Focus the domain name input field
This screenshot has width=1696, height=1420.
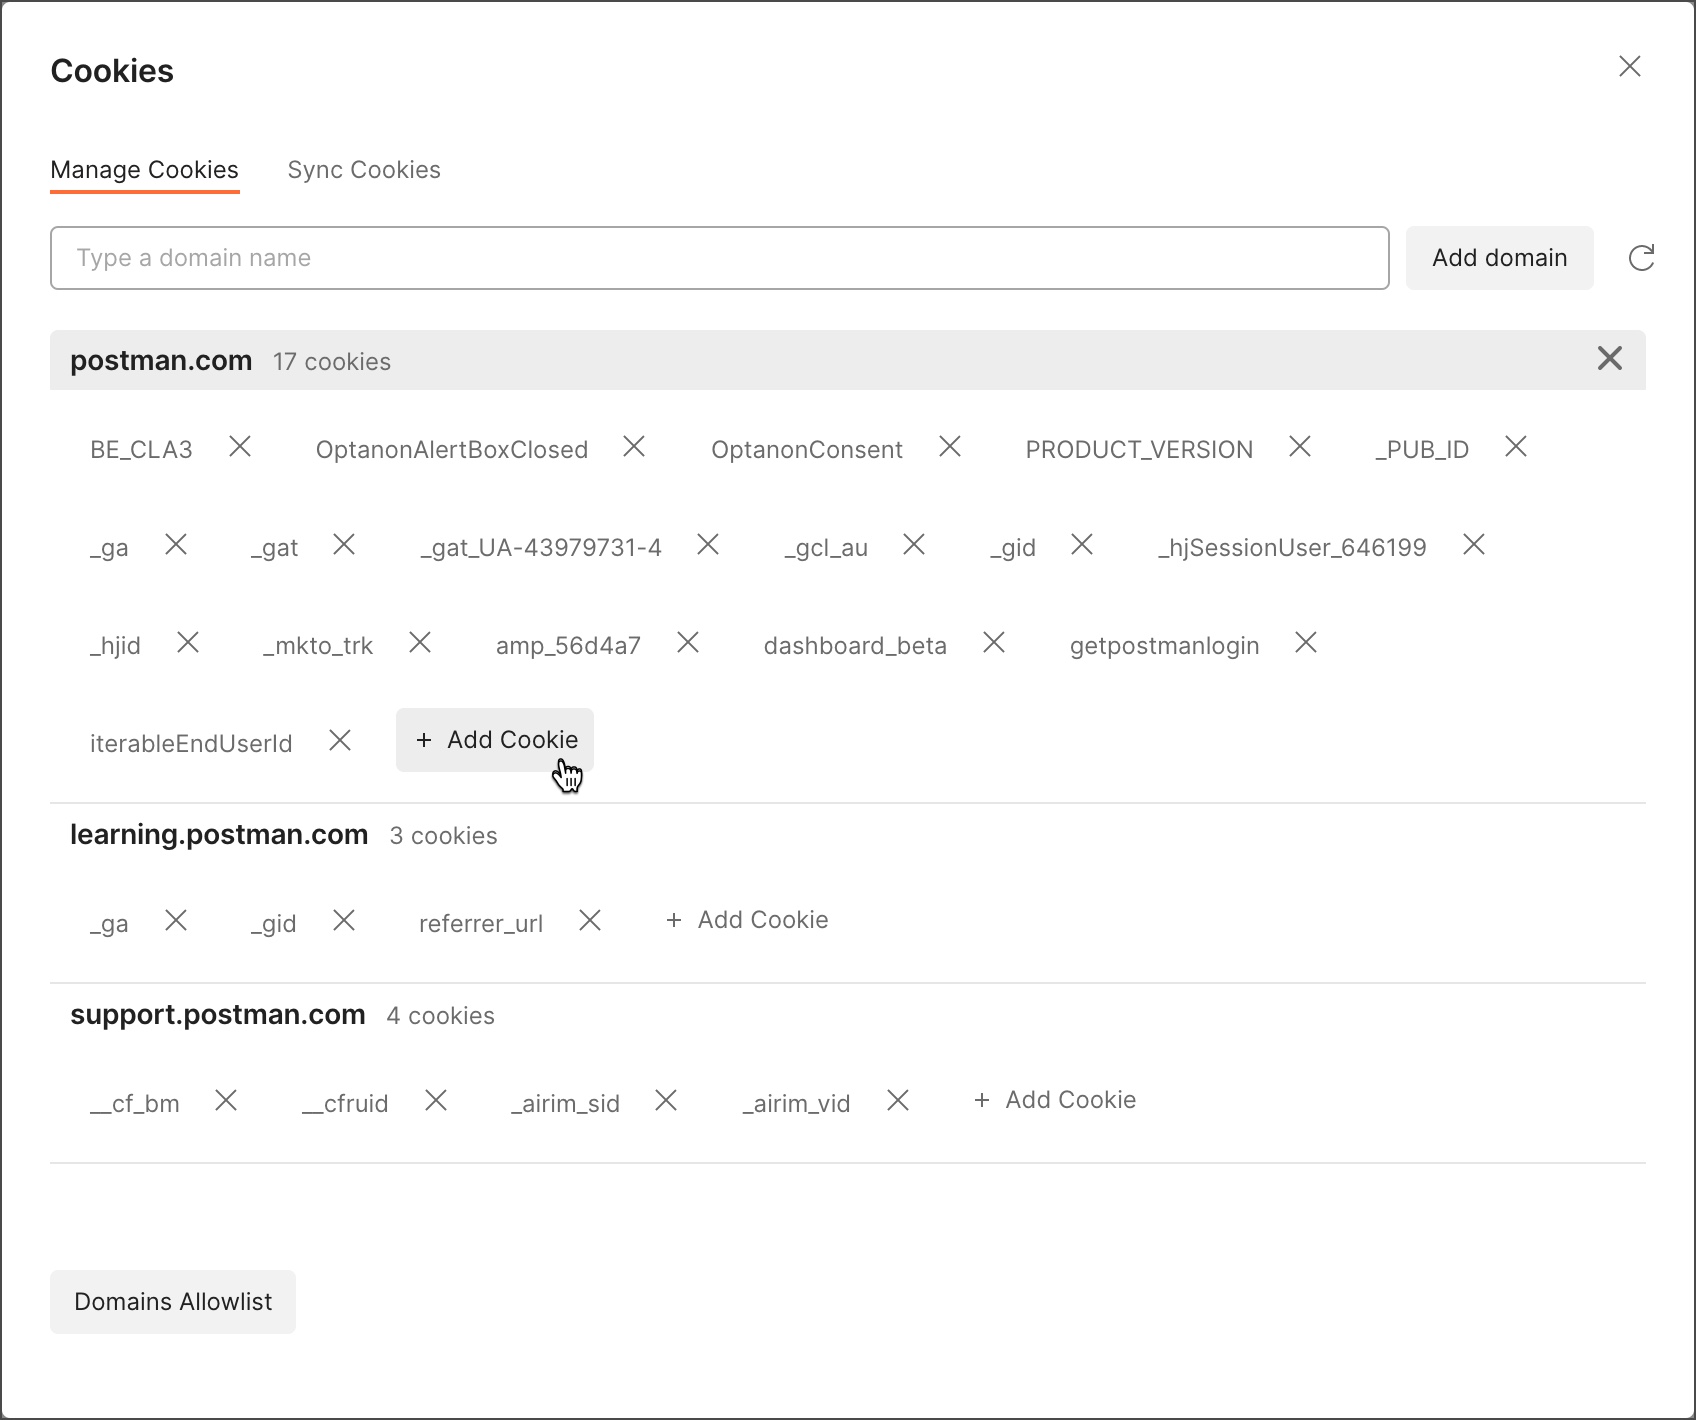click(719, 258)
